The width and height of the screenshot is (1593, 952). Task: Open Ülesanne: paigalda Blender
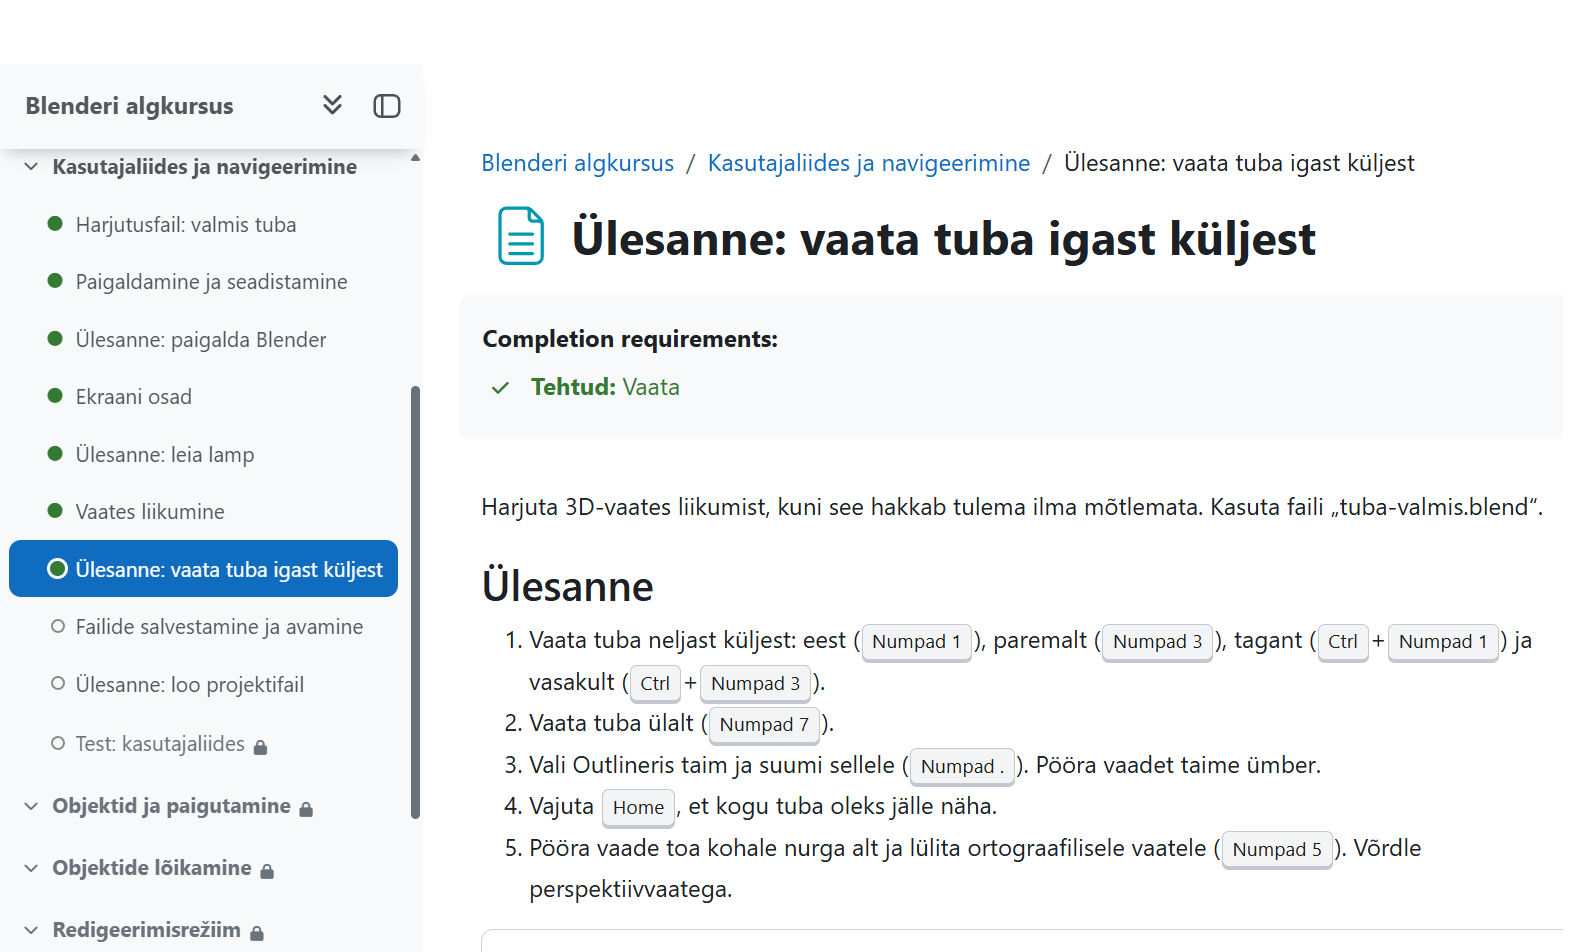pos(201,340)
